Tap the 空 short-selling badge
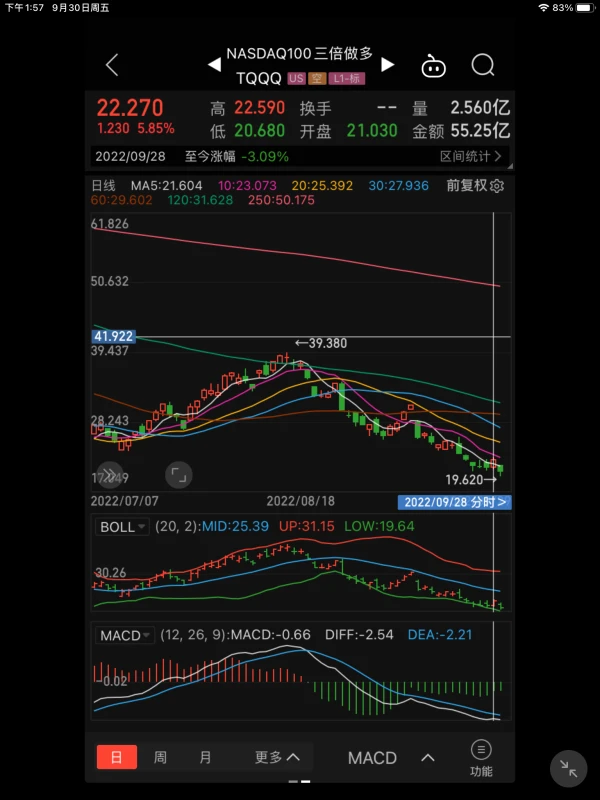600x800 pixels. tap(317, 79)
